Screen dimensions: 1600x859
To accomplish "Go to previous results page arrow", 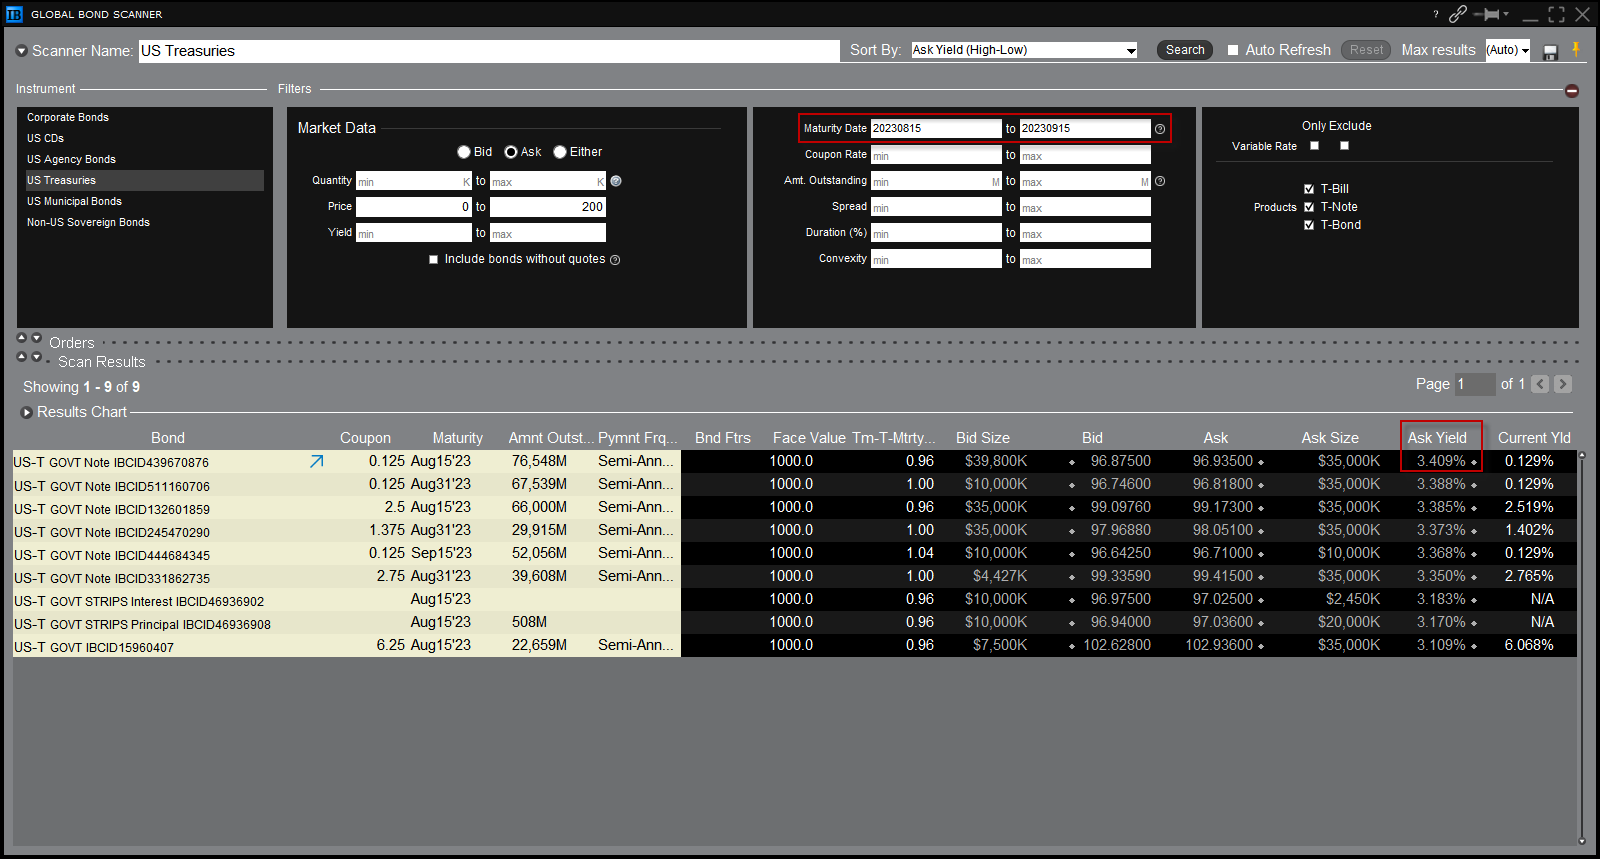I will (x=1541, y=384).
